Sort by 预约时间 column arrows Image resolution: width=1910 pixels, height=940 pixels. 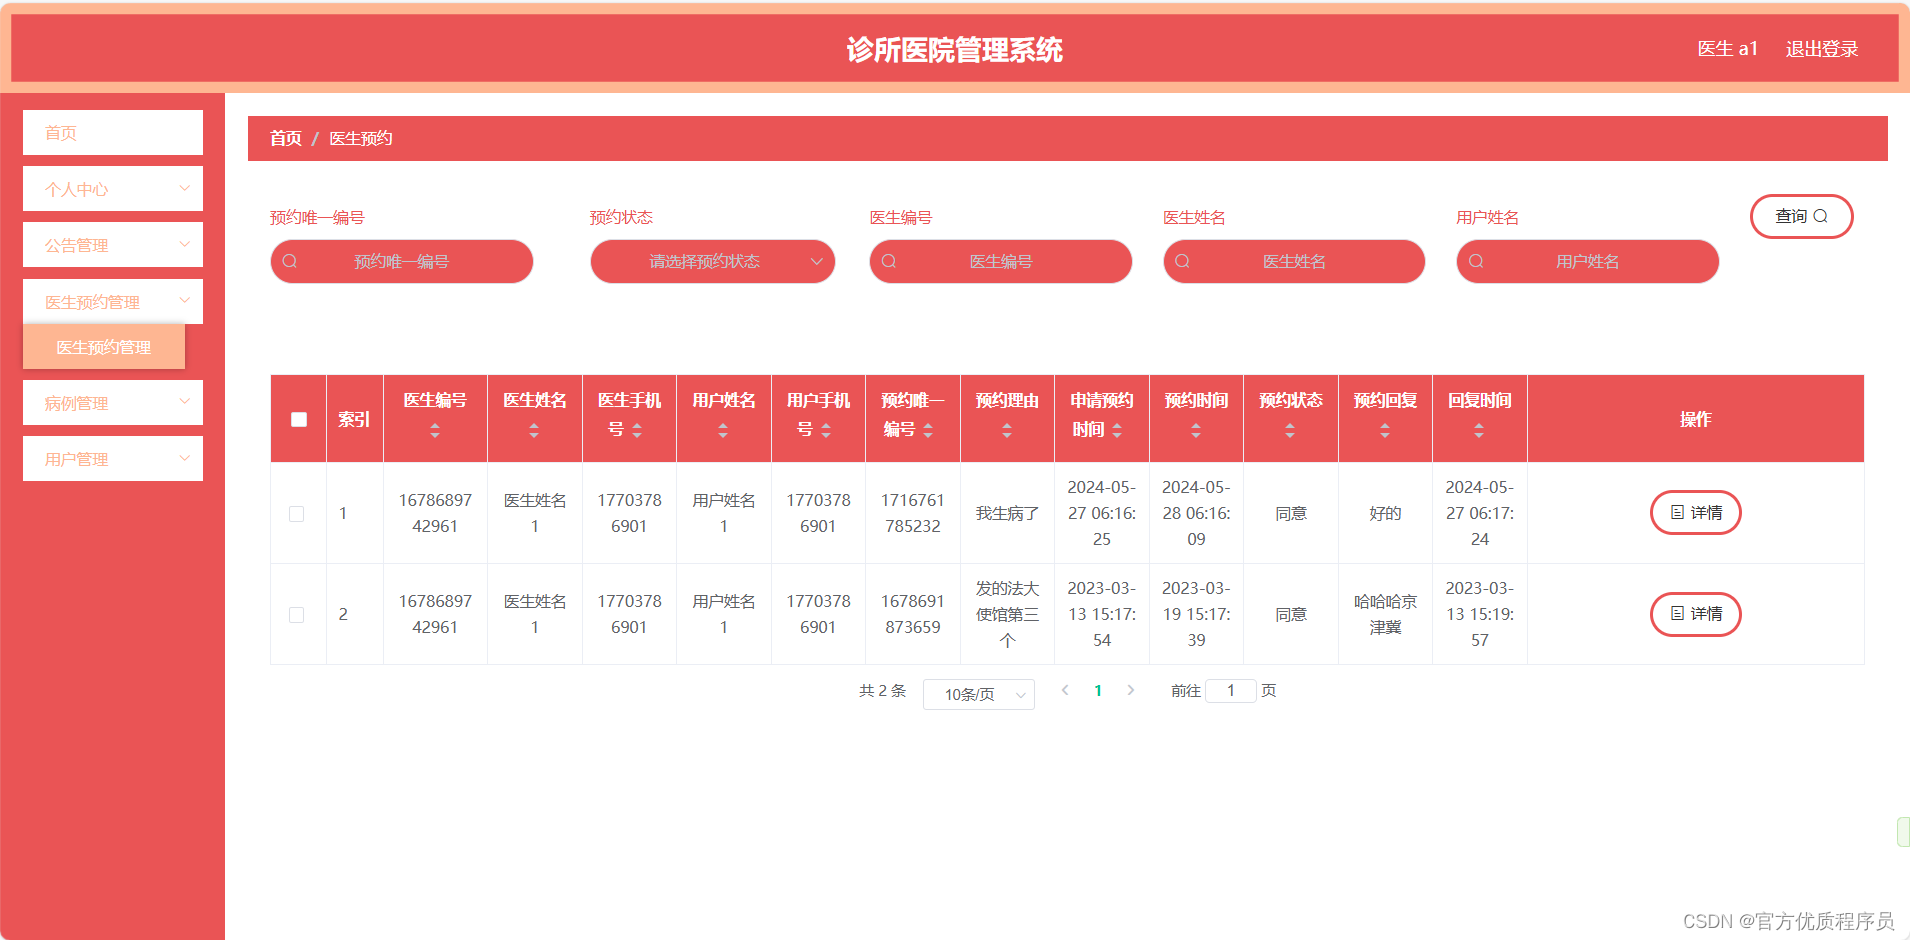pos(1196,430)
